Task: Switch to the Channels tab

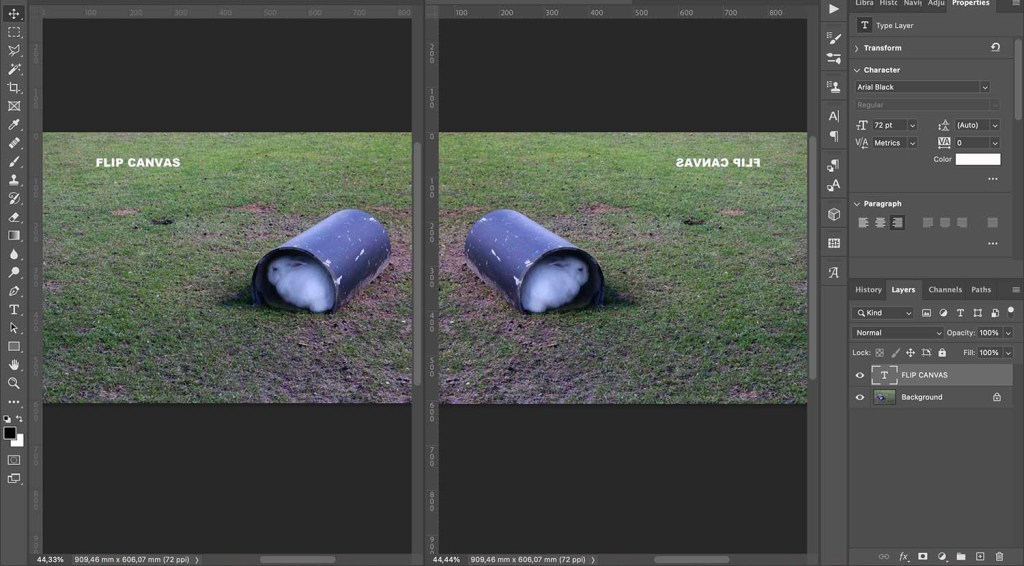Action: (x=944, y=290)
